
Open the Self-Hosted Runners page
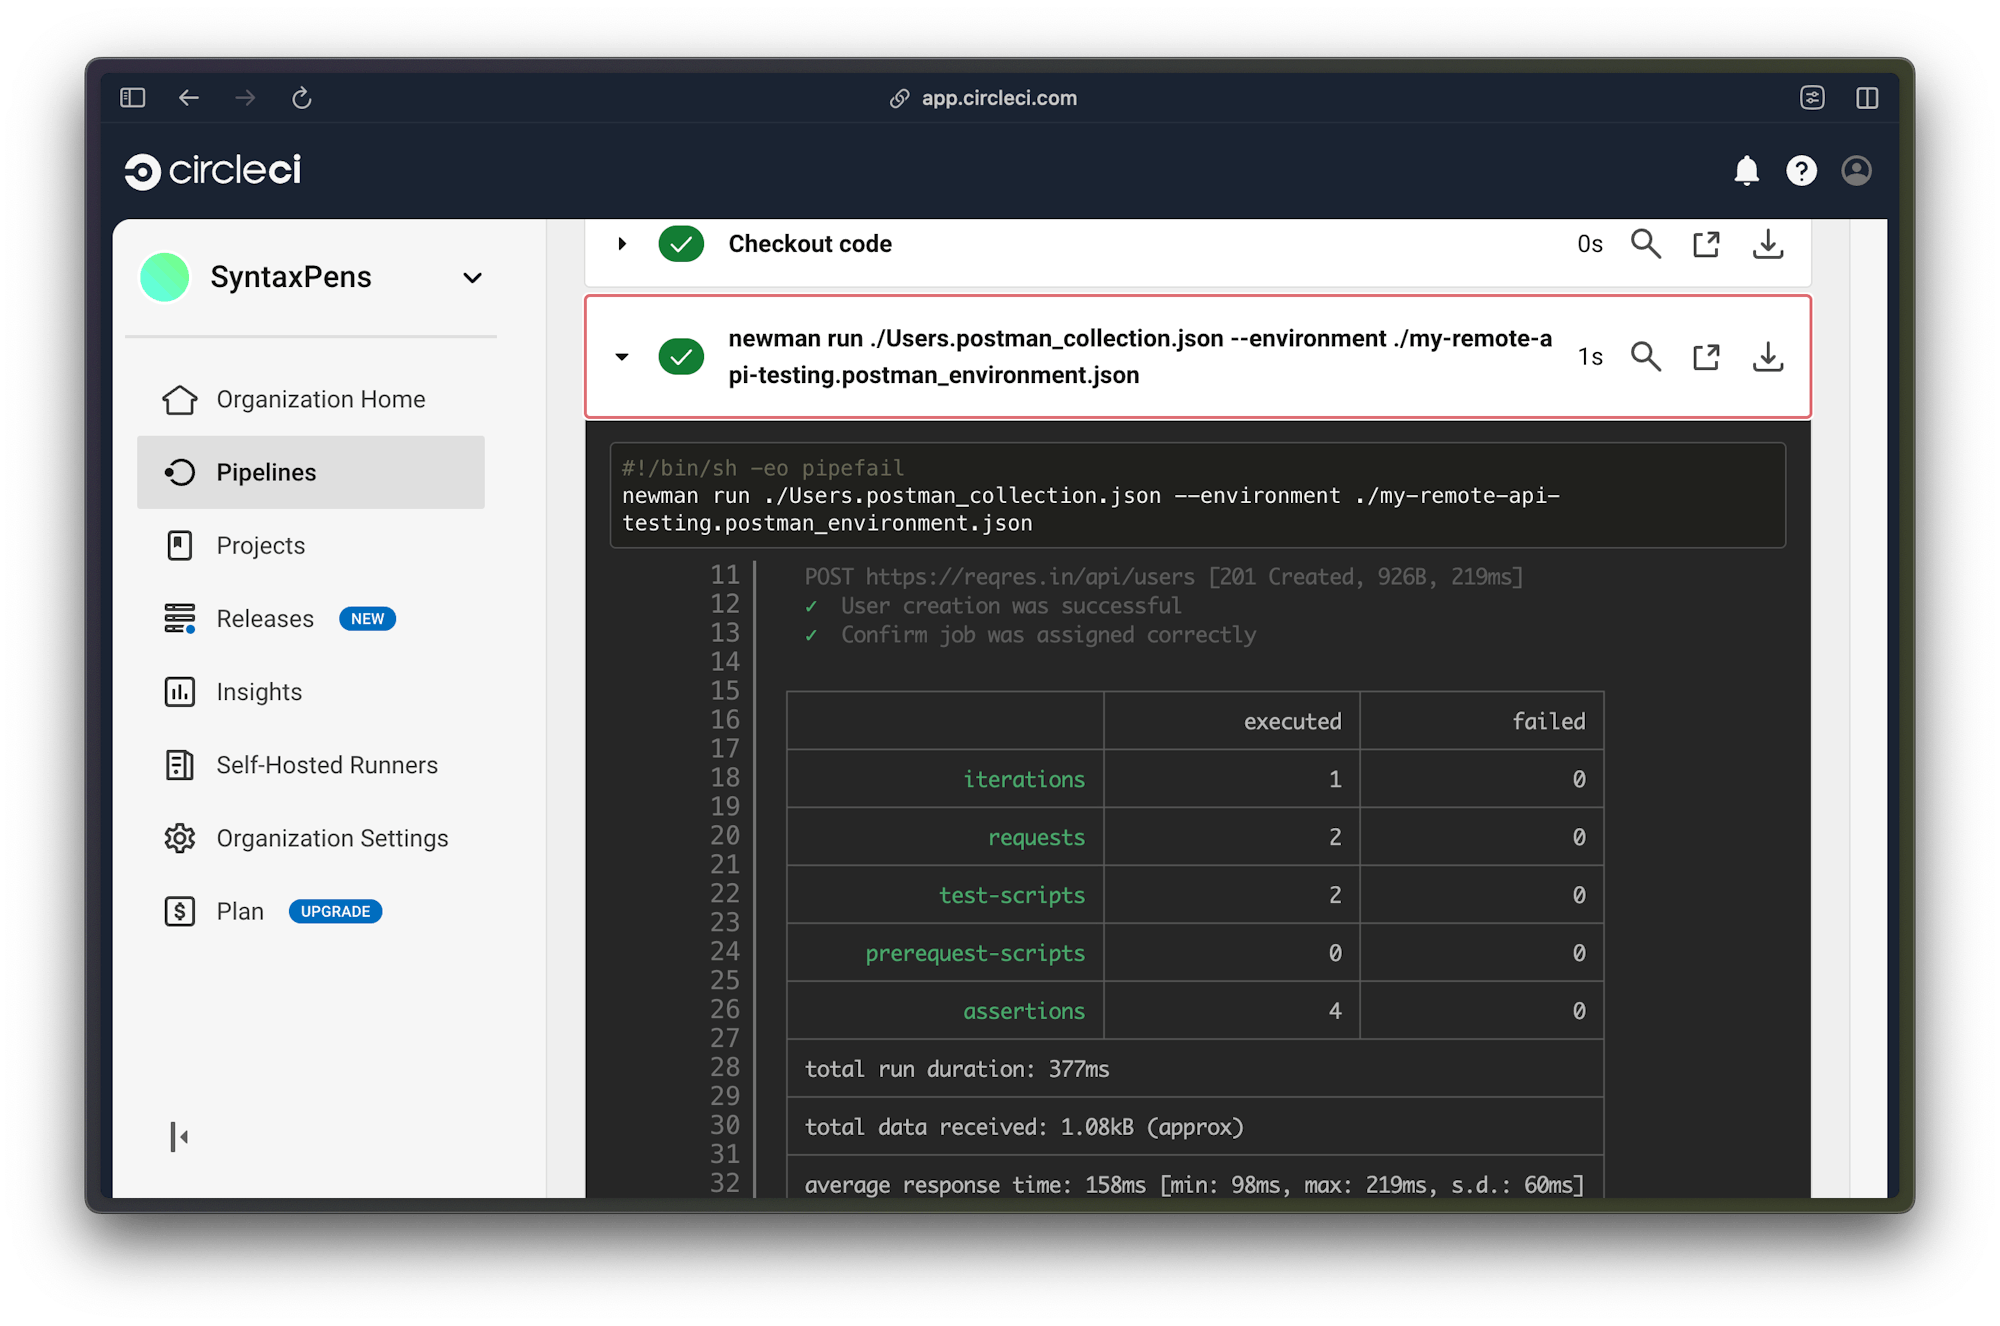181,765
